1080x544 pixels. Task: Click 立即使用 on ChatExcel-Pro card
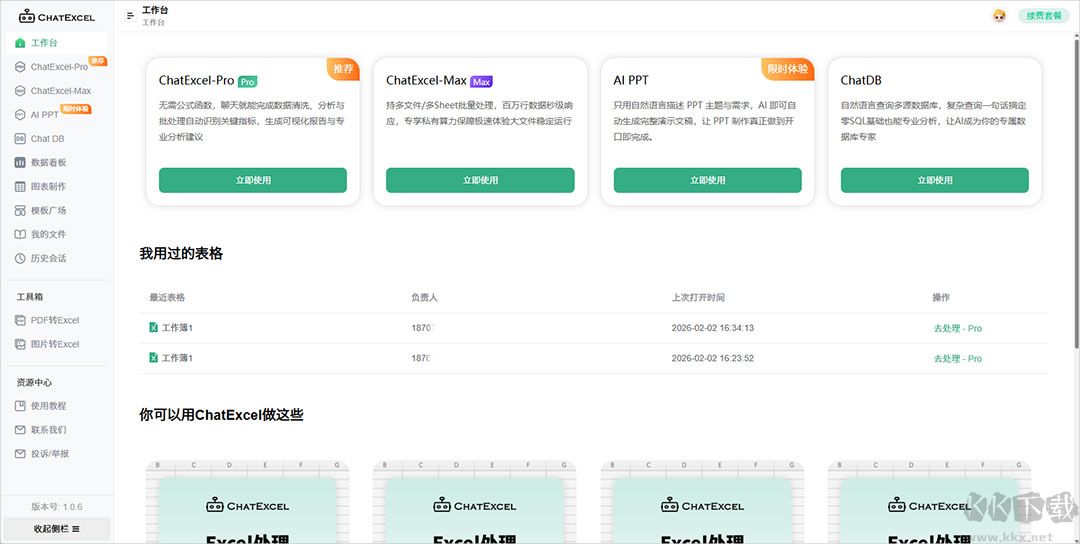253,180
